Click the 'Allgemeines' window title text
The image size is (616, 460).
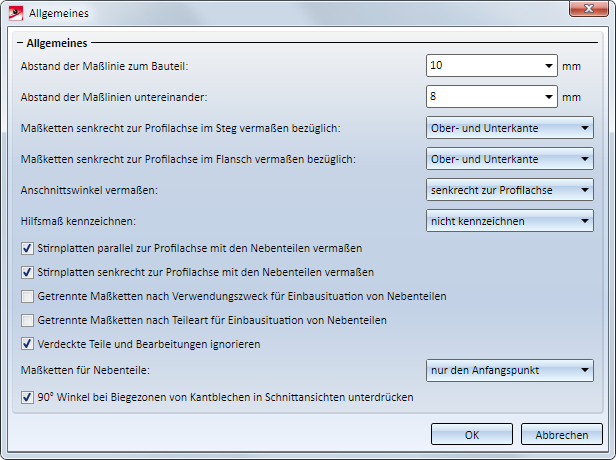59,13
